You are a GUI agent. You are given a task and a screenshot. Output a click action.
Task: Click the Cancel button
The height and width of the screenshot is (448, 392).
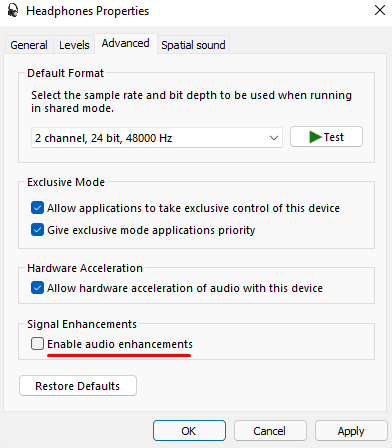pyautogui.click(x=270, y=431)
